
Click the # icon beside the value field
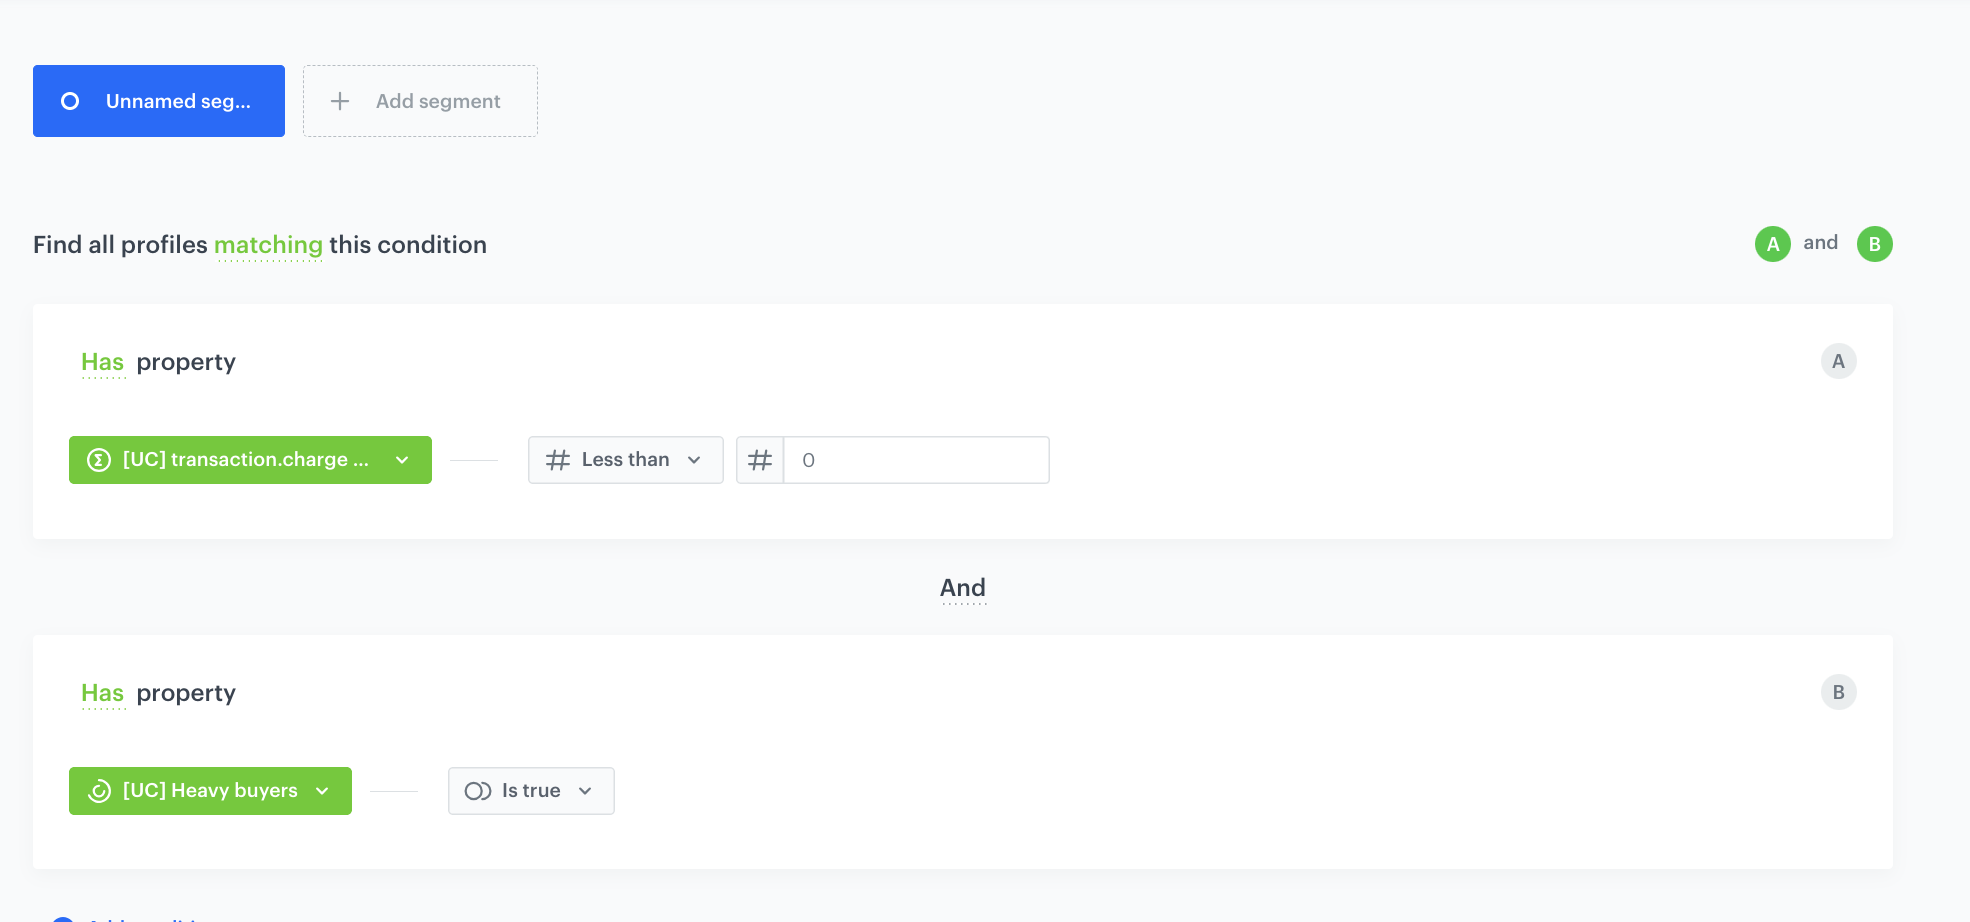pyautogui.click(x=761, y=459)
